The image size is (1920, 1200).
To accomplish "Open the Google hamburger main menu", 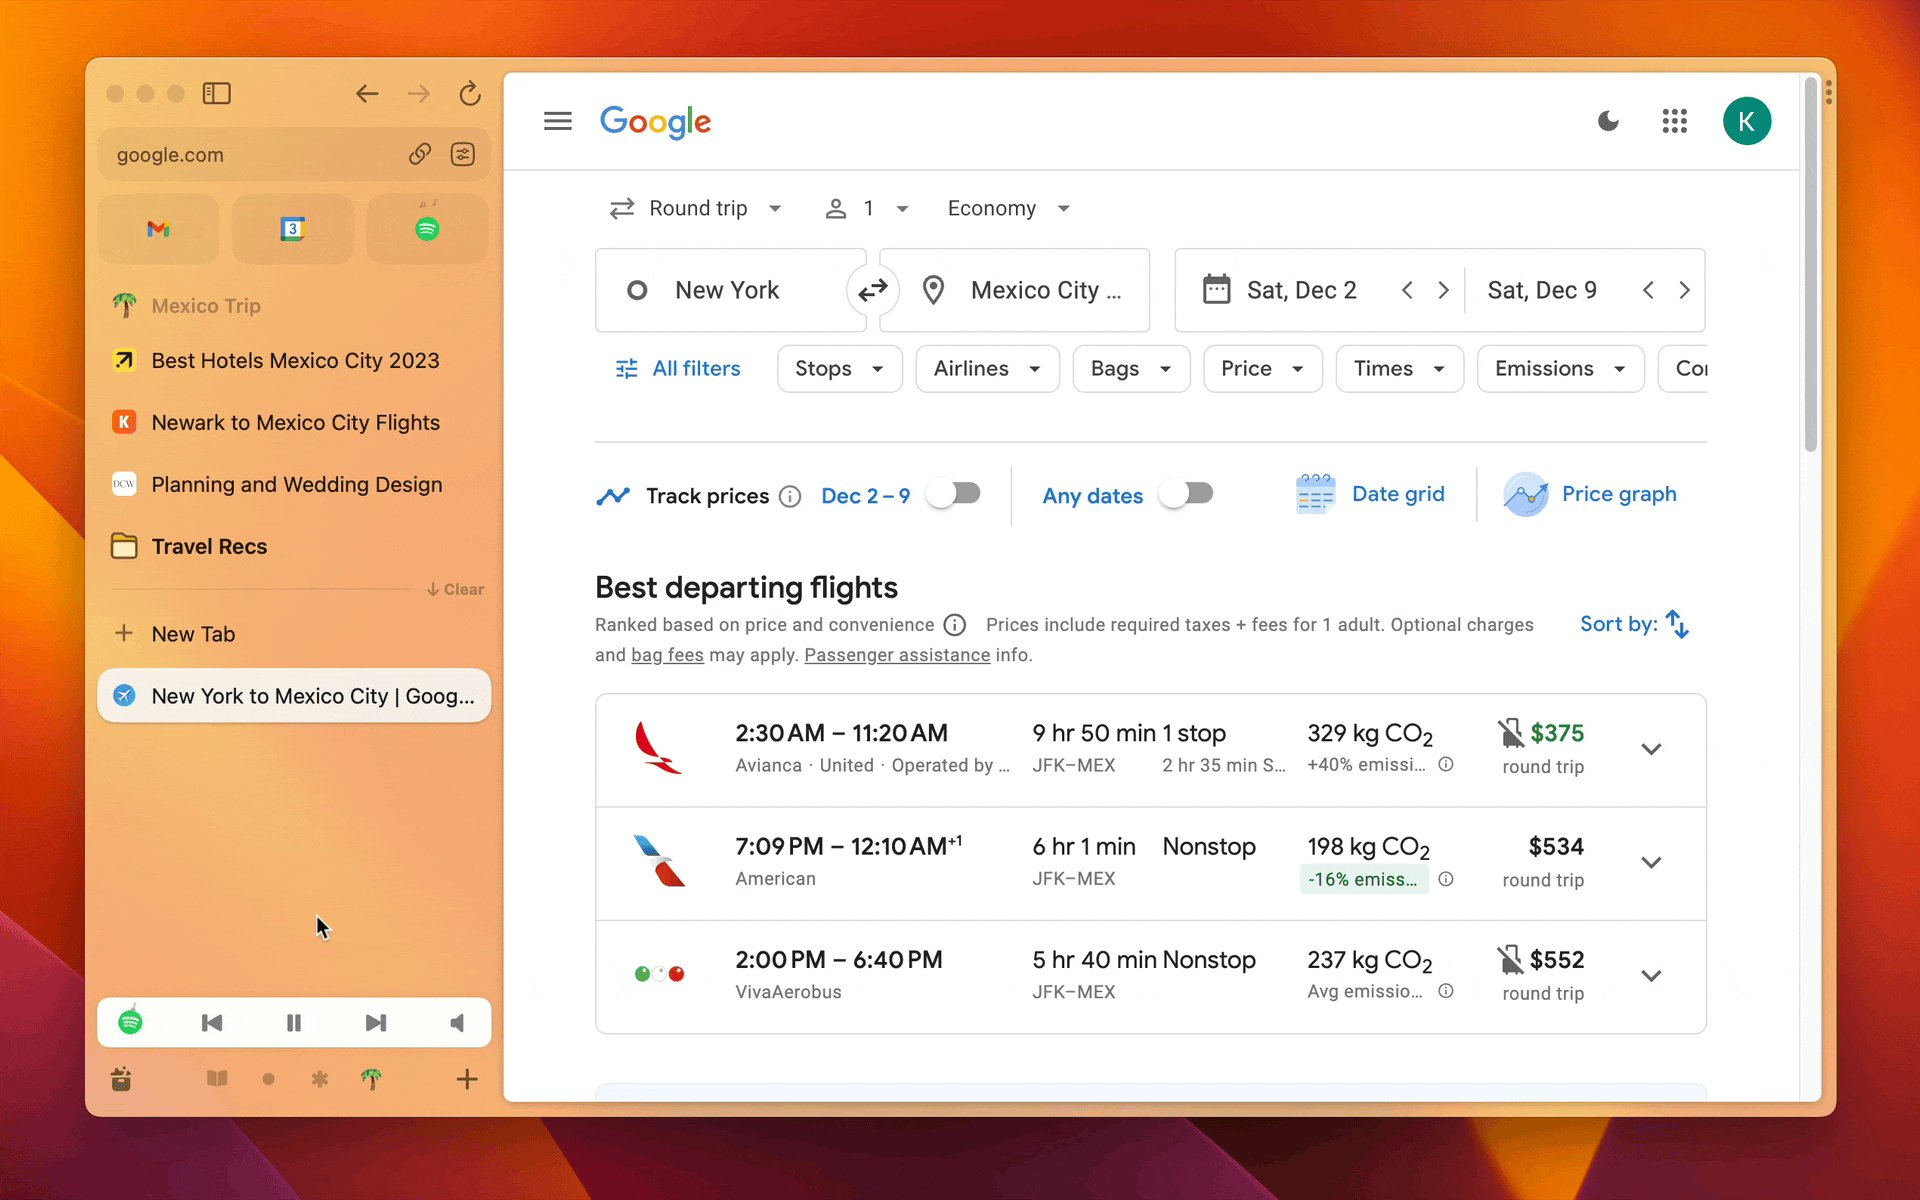I will (557, 121).
